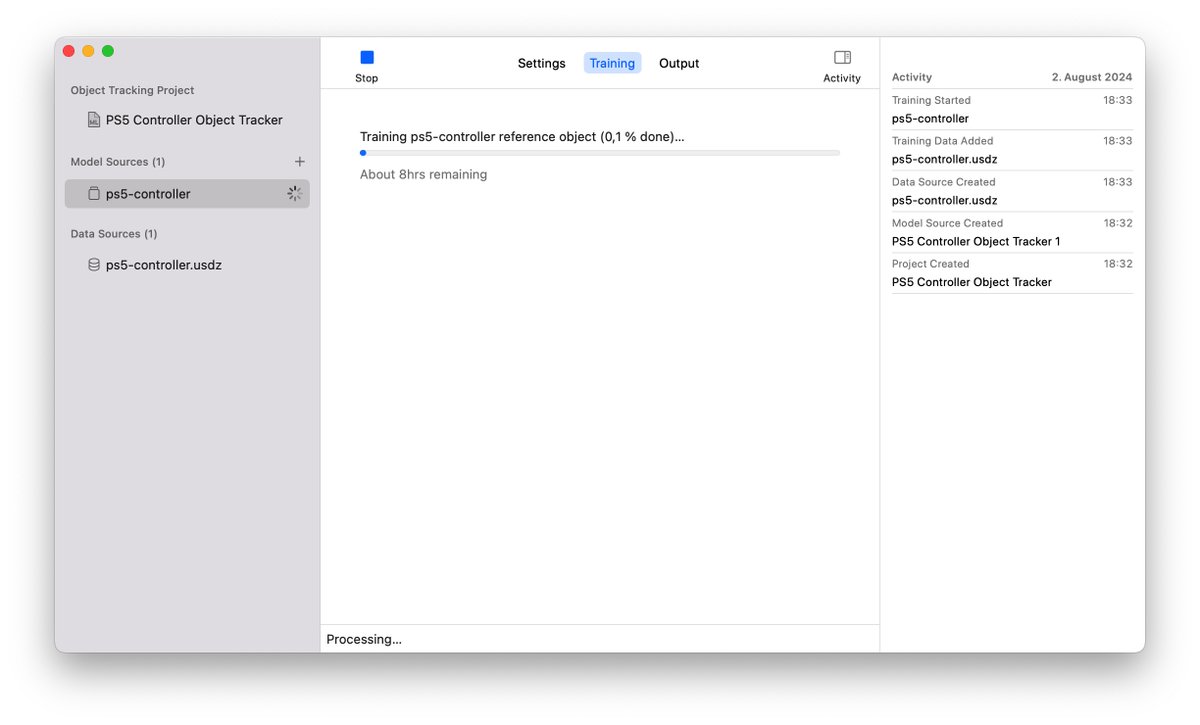Click the 'Activity' panel heading
This screenshot has height=725, width=1200.
(x=912, y=77)
